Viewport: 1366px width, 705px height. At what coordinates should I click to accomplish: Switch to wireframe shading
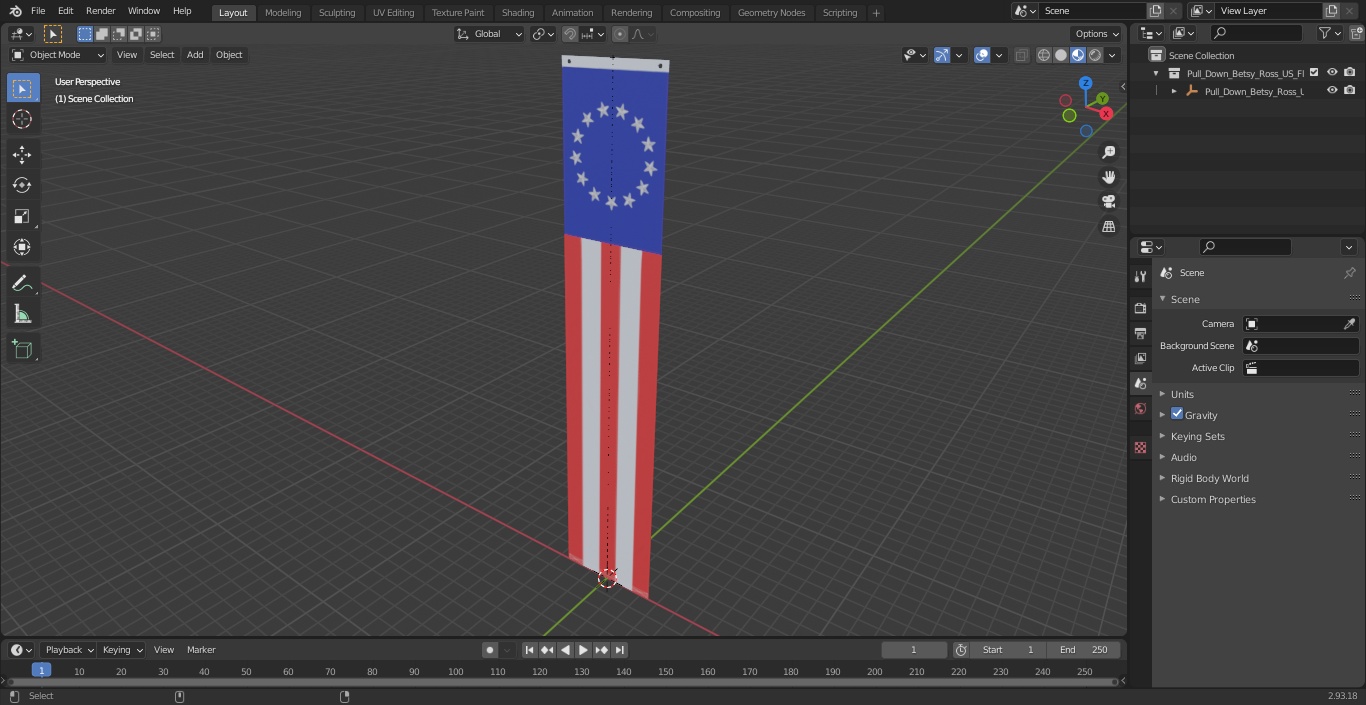click(1044, 55)
